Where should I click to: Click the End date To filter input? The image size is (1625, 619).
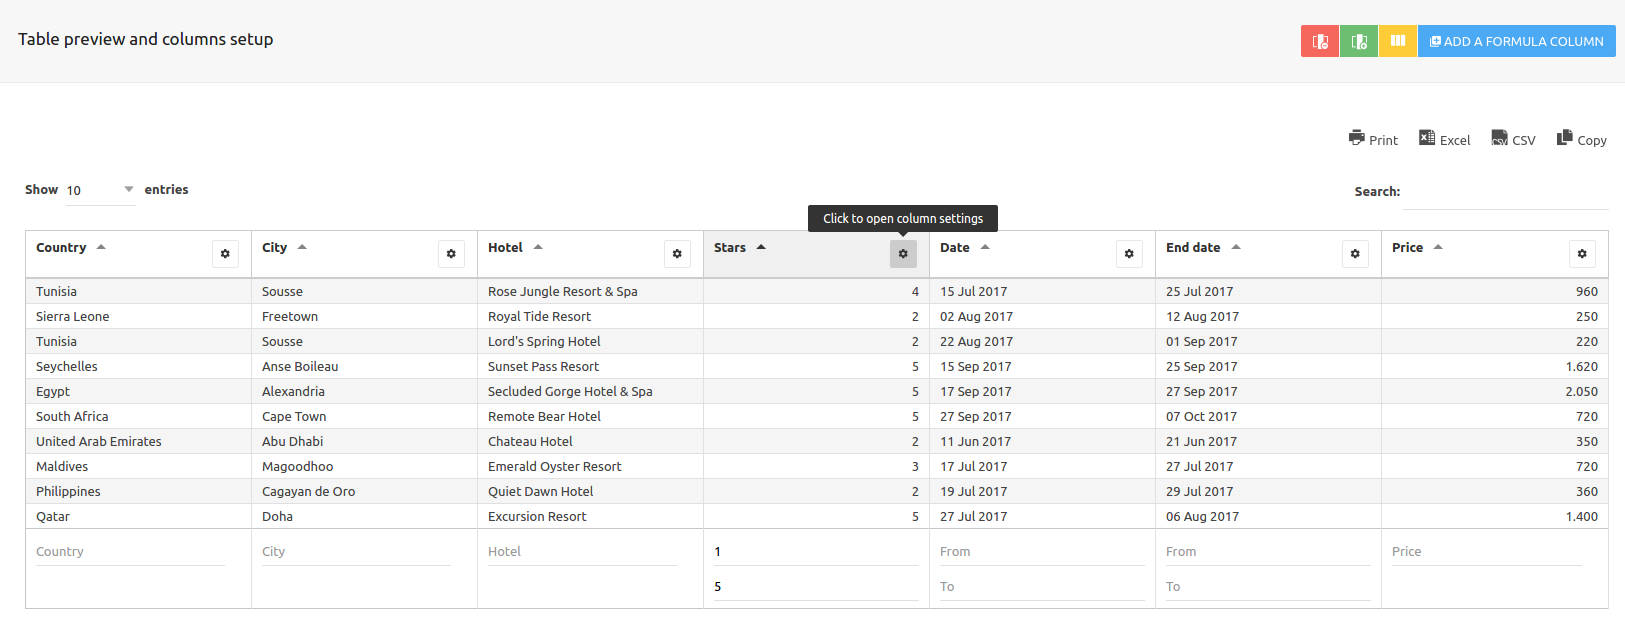click(x=1268, y=587)
